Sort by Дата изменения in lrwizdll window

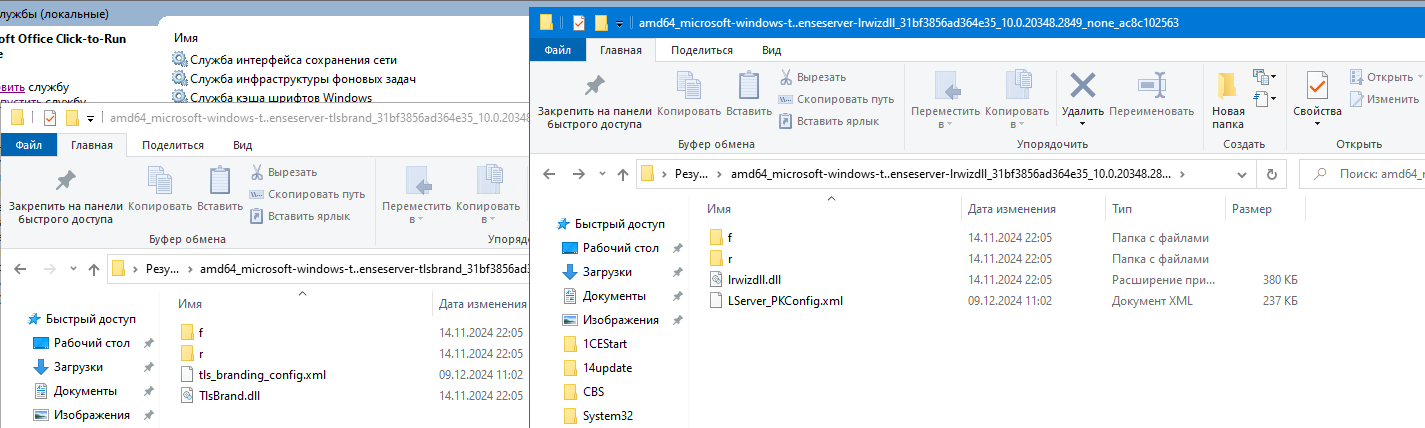1012,209
